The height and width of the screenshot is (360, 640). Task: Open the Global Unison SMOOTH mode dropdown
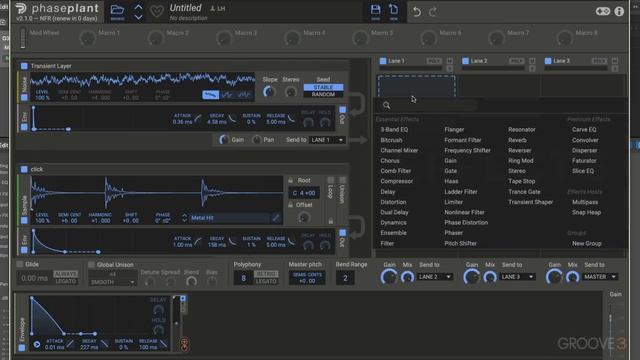coord(113,282)
